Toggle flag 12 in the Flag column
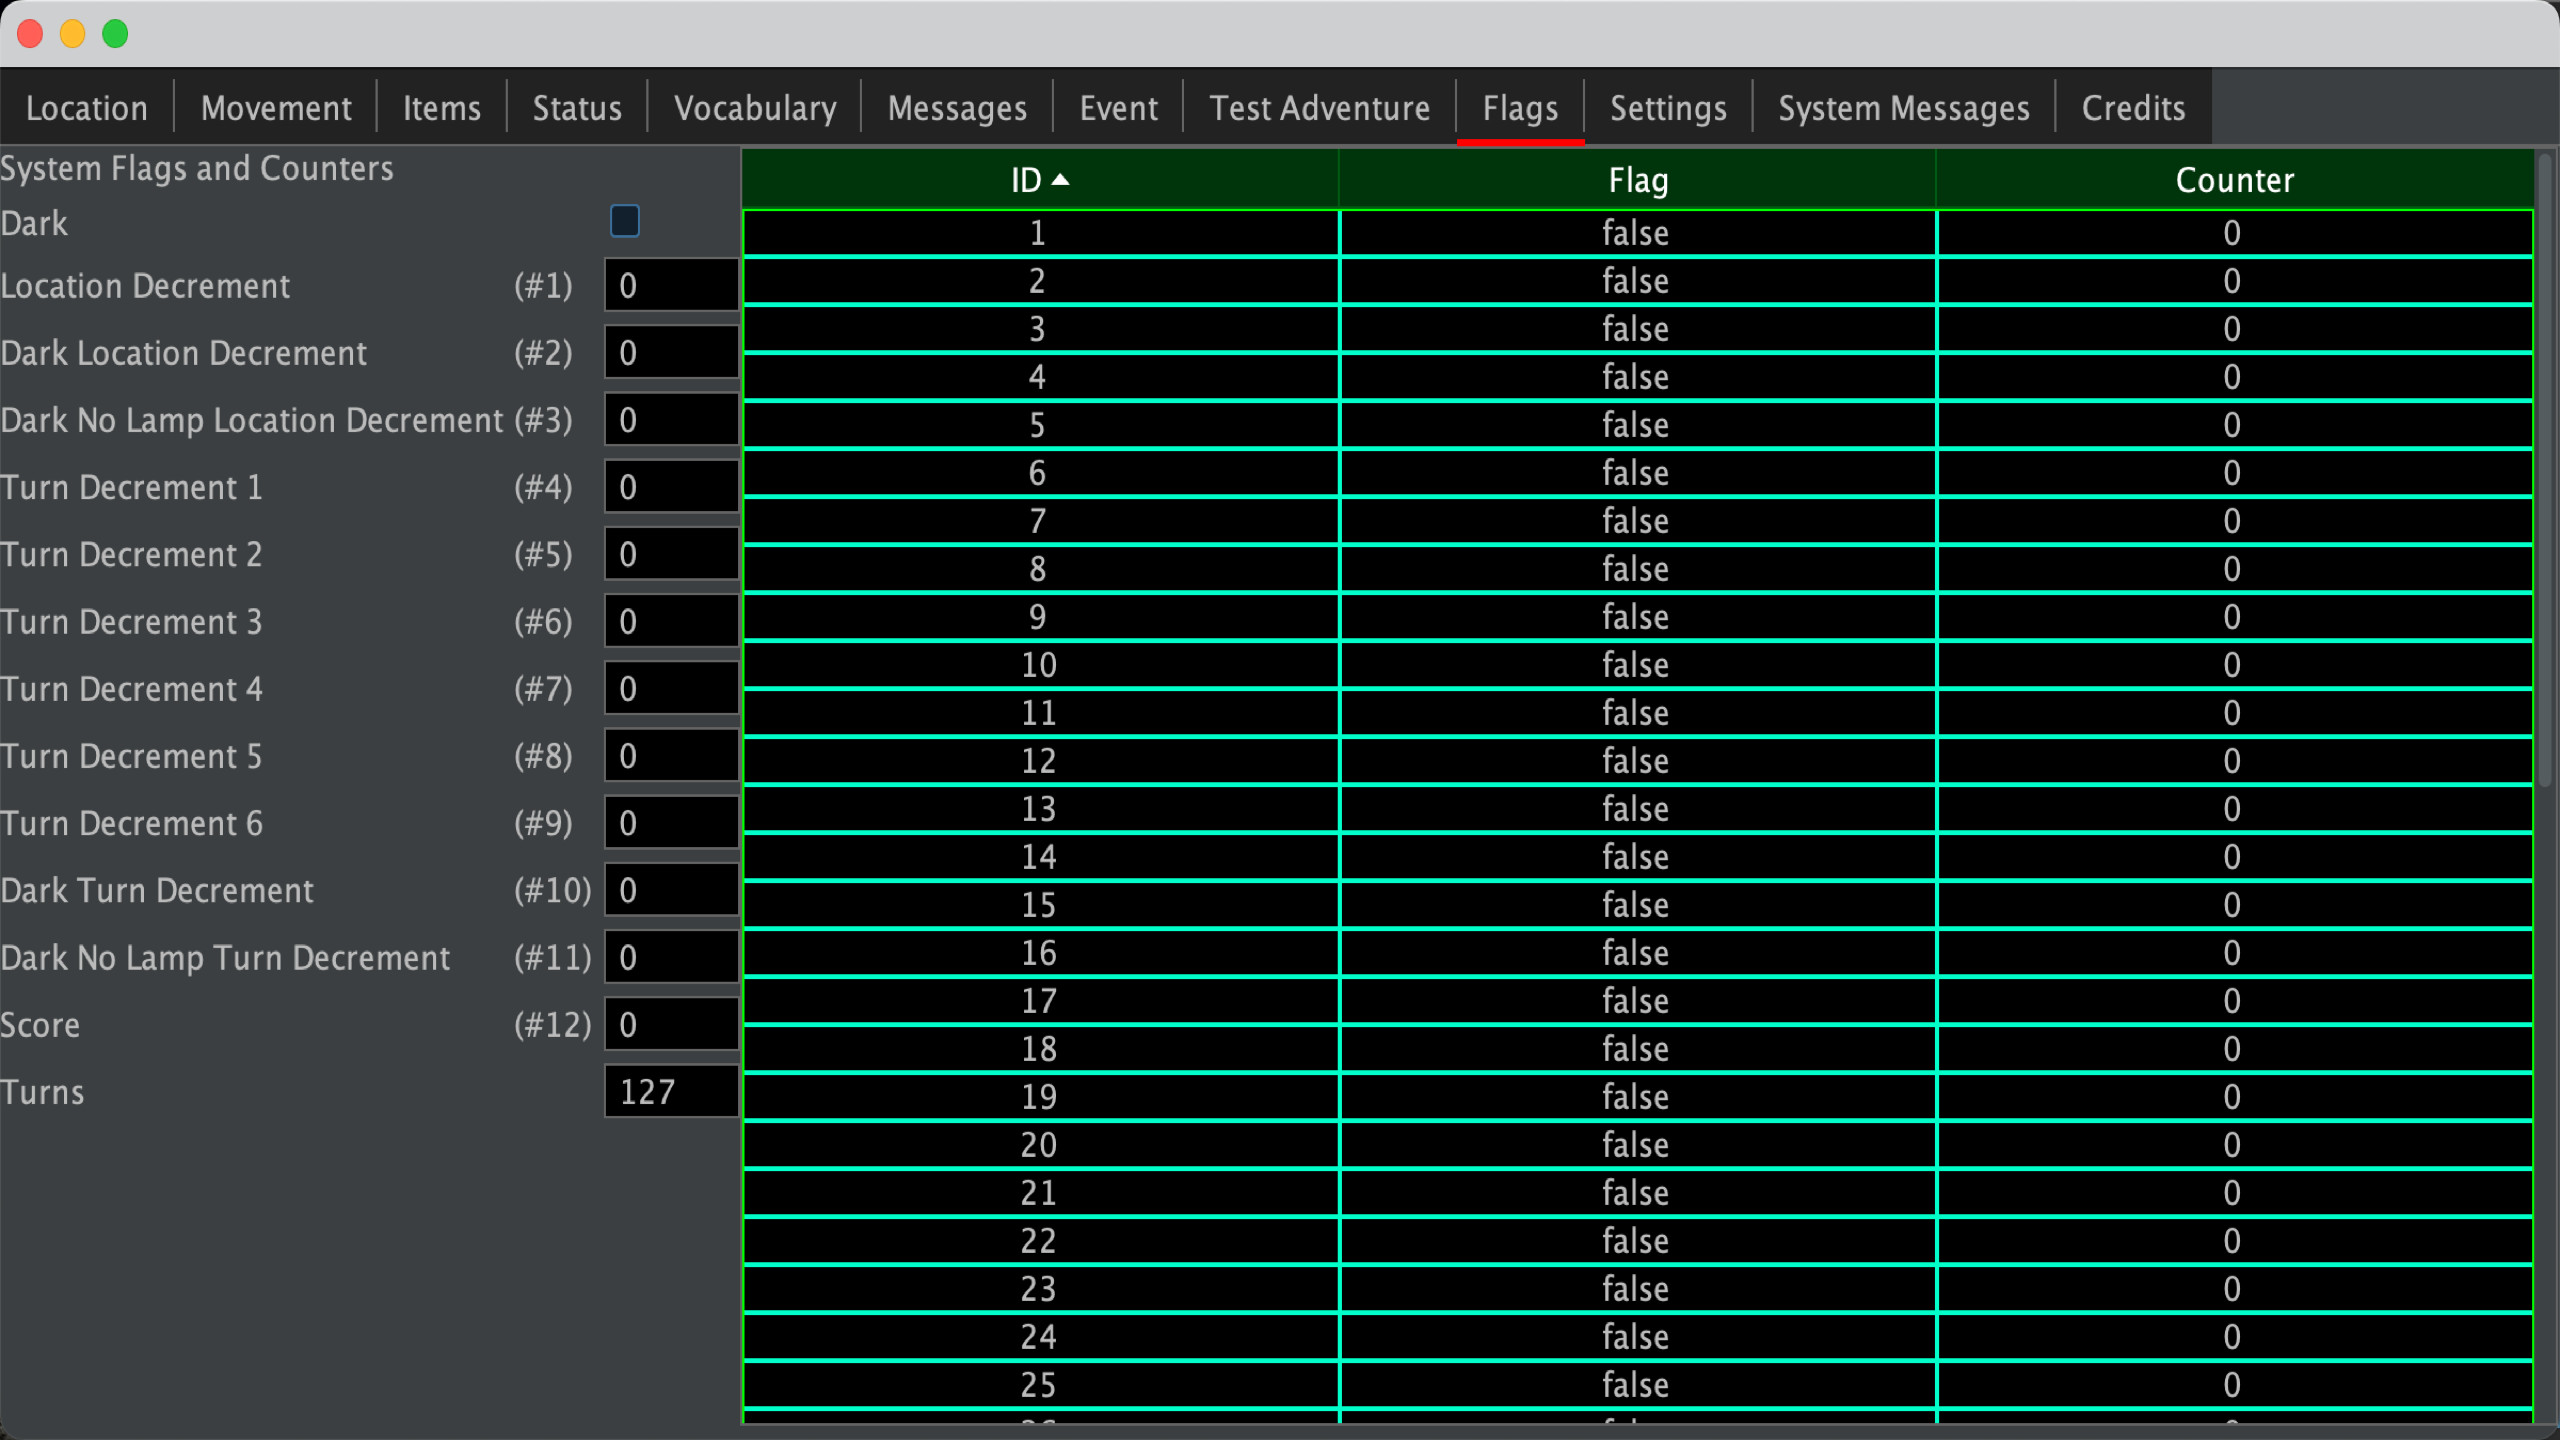Viewport: 2560px width, 1440px height. (x=1635, y=760)
